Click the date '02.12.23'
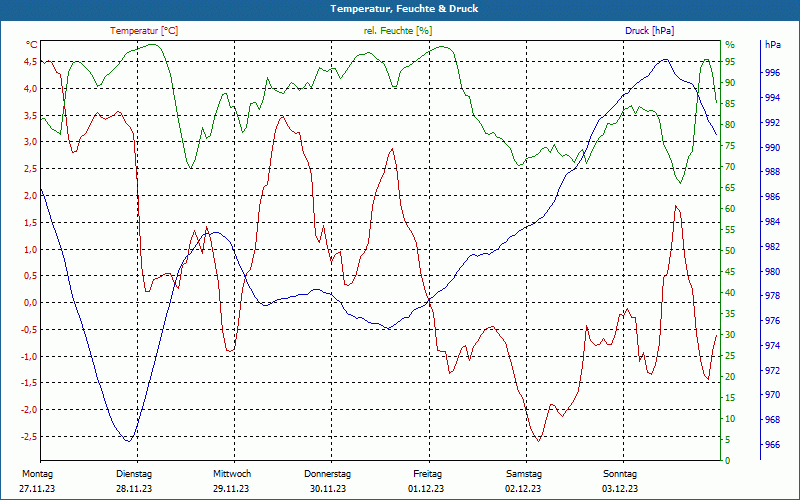 [523, 489]
